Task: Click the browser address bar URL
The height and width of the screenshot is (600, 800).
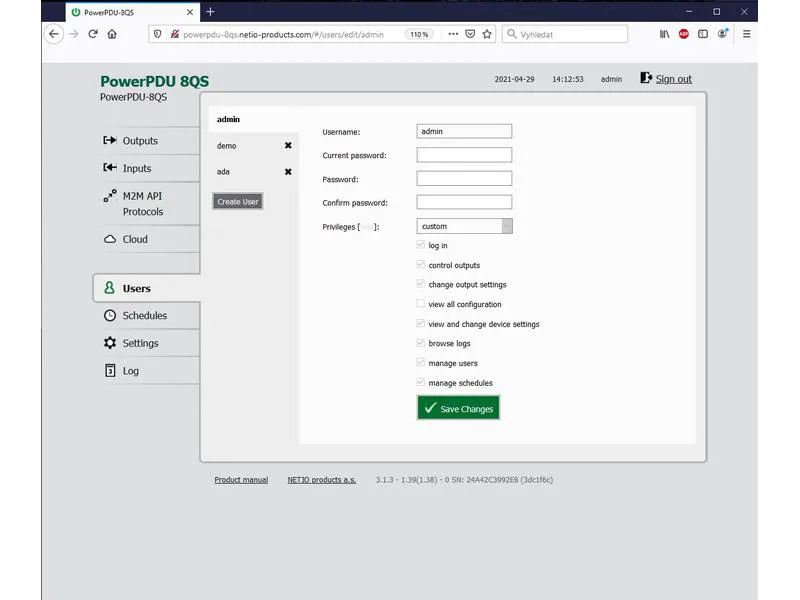Action: pos(283,35)
